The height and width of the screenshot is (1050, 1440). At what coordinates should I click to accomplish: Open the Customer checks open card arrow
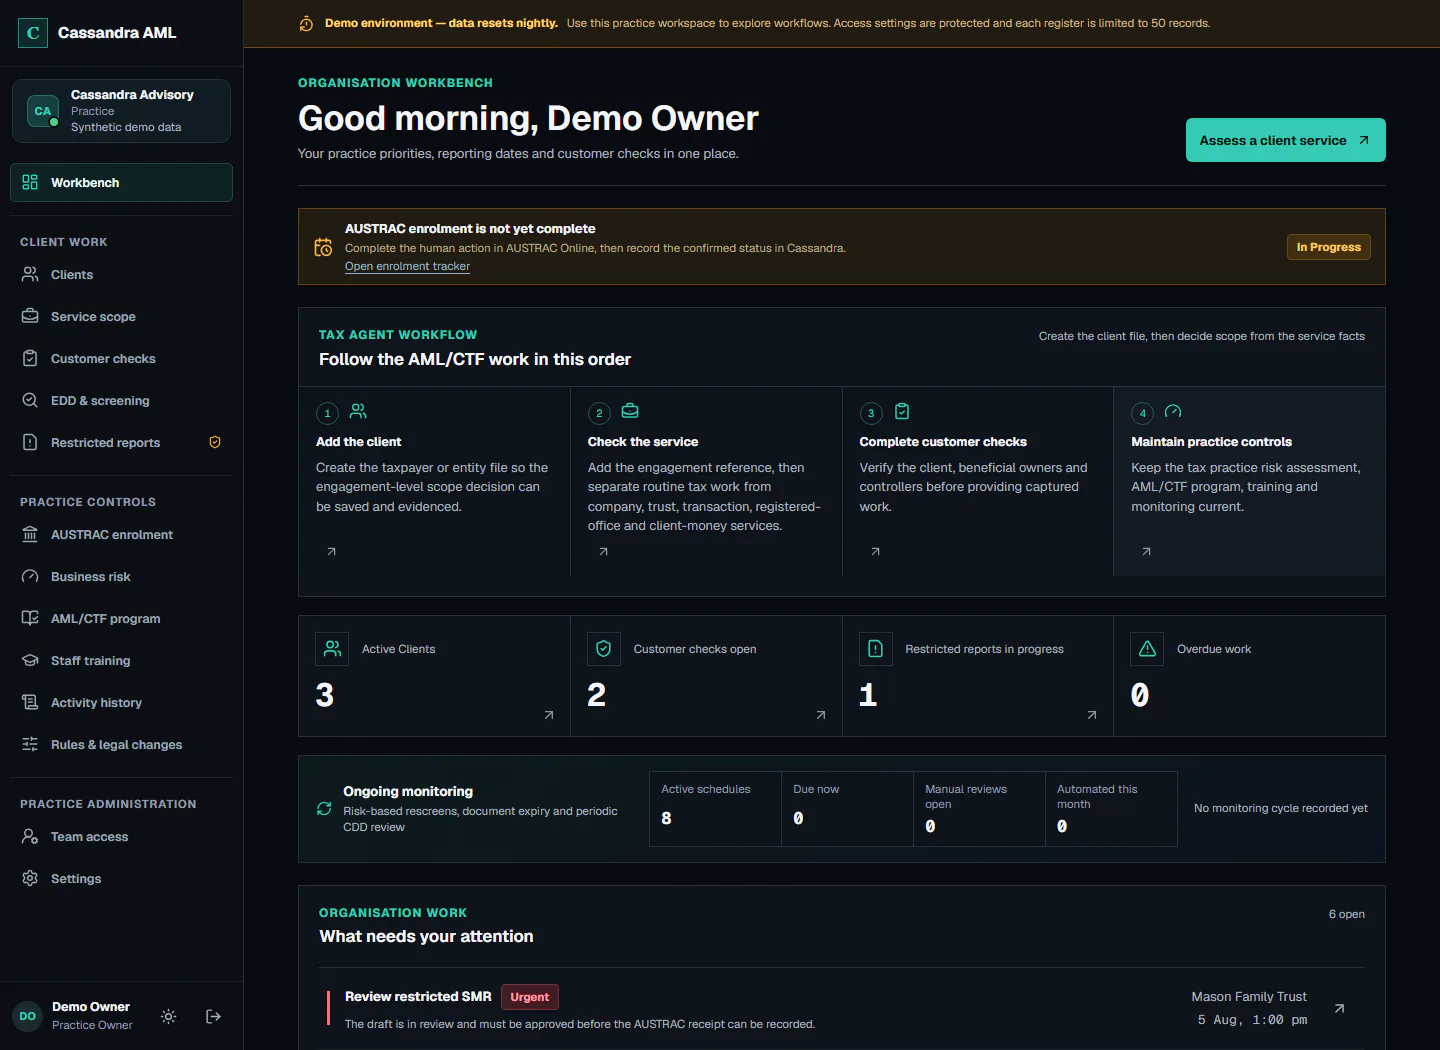tap(821, 715)
